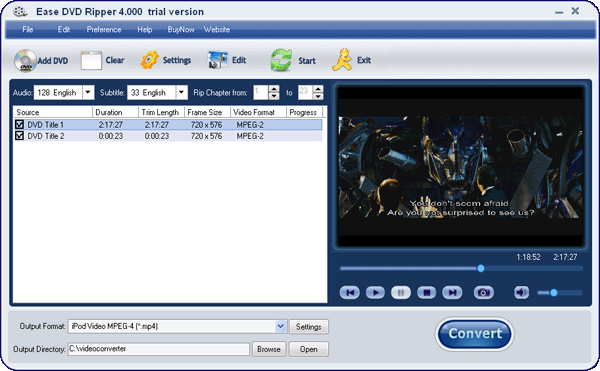Screen dimensions: 600x371
Task: Click the video seek slider handle
Action: click(481, 268)
